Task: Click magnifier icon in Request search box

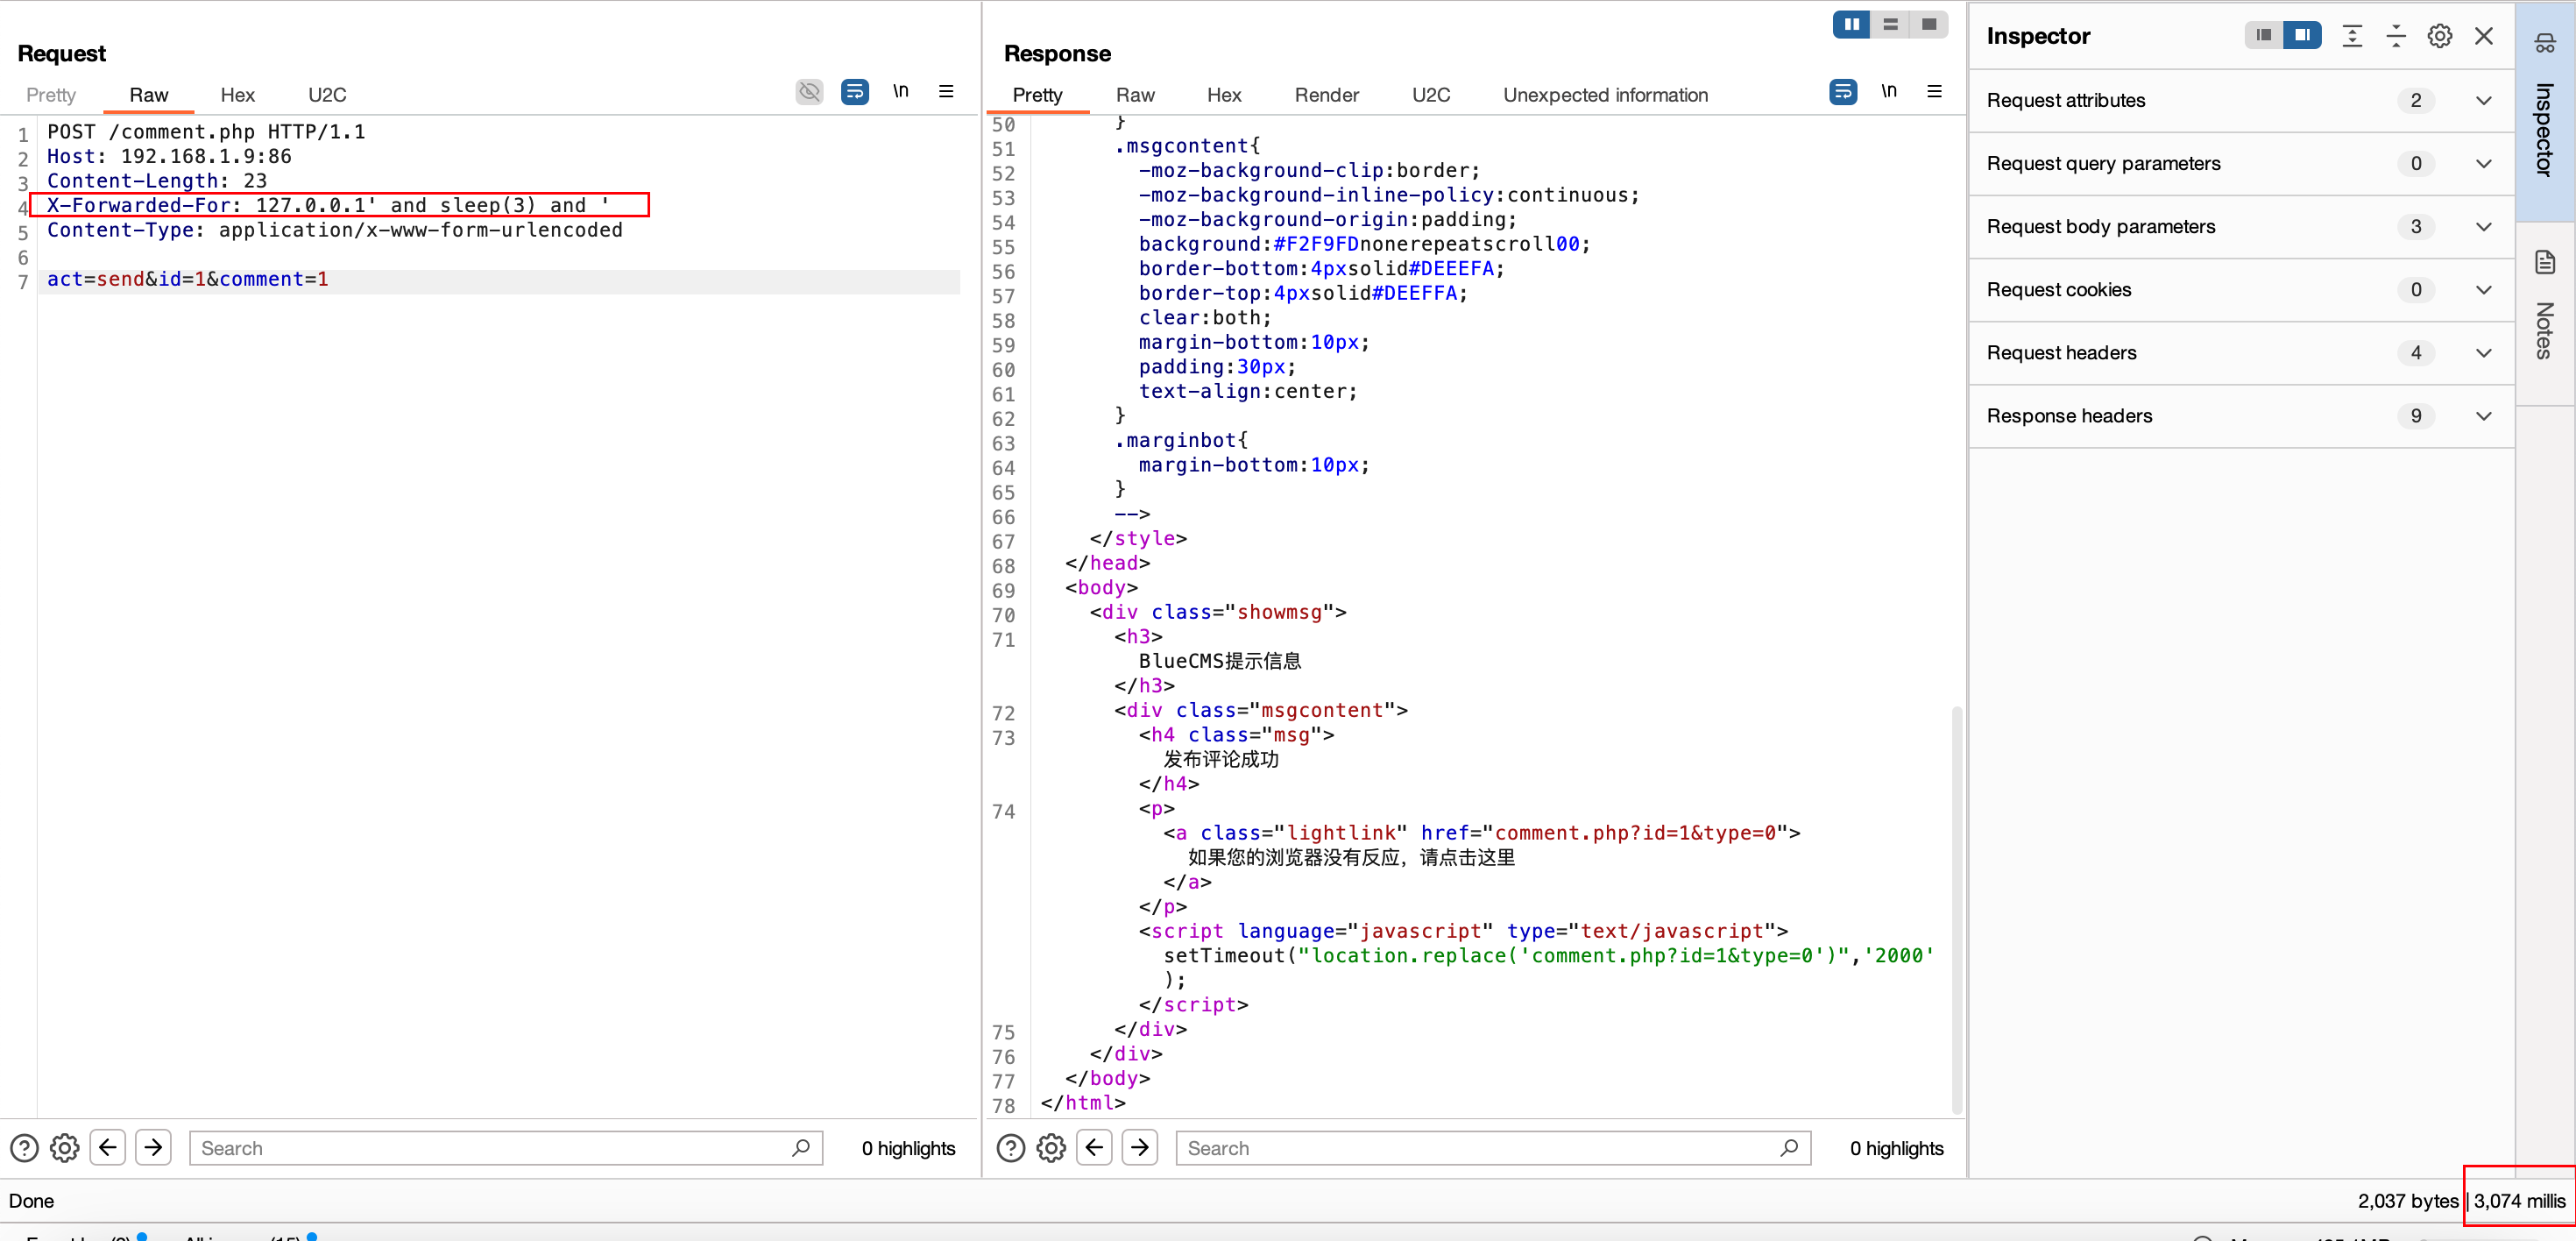Action: click(x=800, y=1147)
